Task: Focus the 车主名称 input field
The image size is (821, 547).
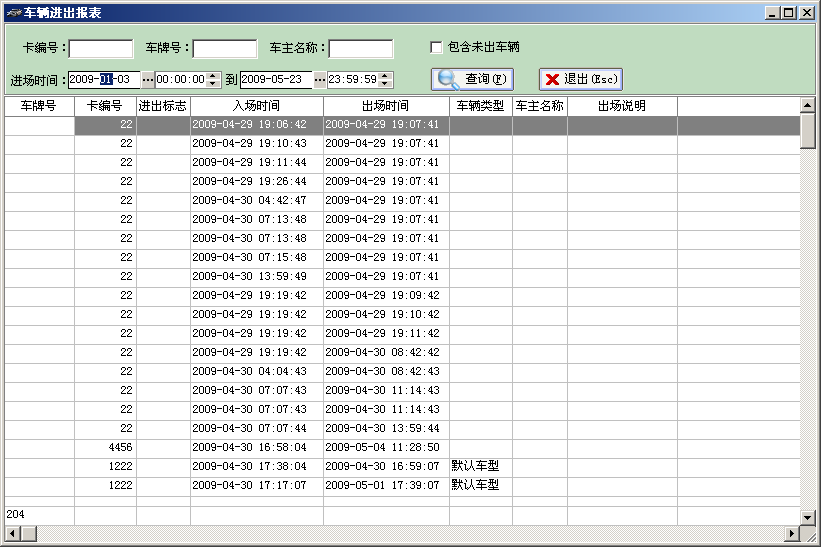Action: [x=361, y=49]
